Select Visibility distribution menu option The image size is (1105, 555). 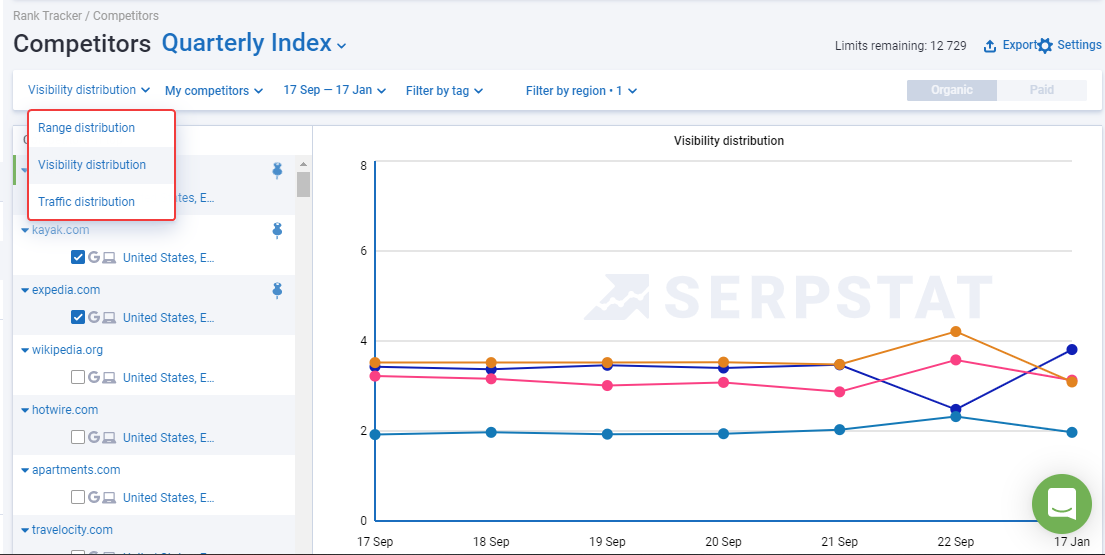coord(101,165)
